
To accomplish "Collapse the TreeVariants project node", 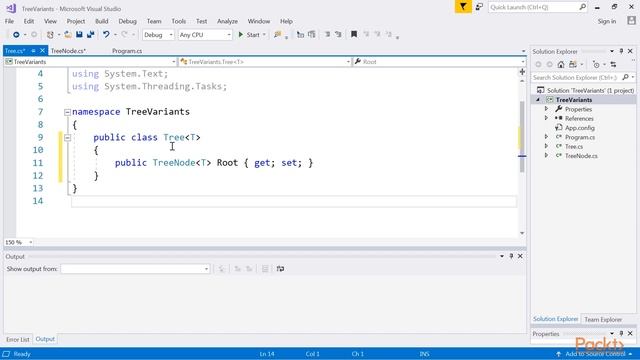I will (x=538, y=100).
